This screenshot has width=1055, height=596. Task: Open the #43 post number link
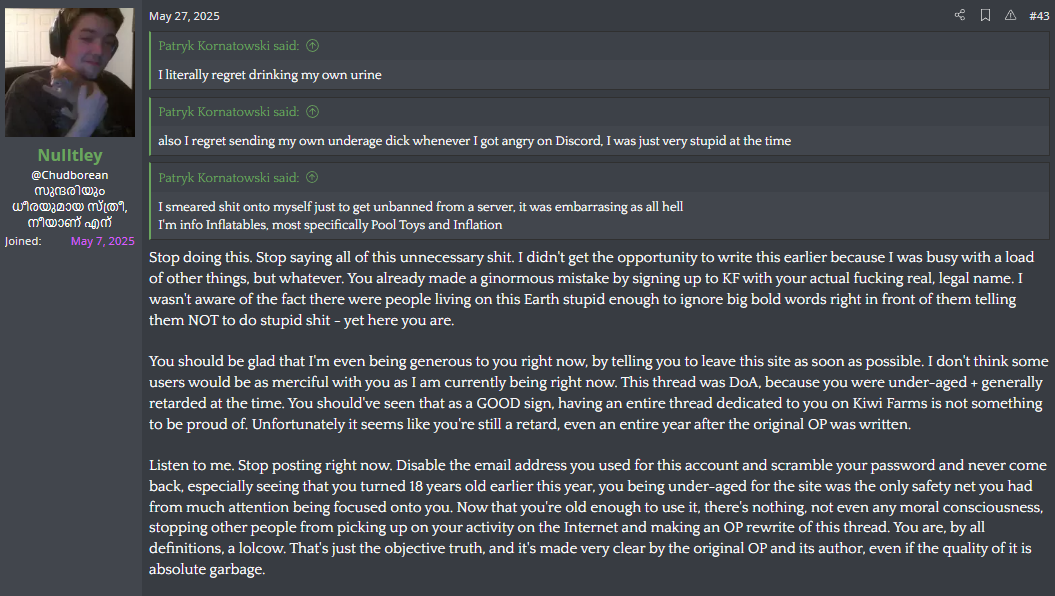(x=1039, y=16)
